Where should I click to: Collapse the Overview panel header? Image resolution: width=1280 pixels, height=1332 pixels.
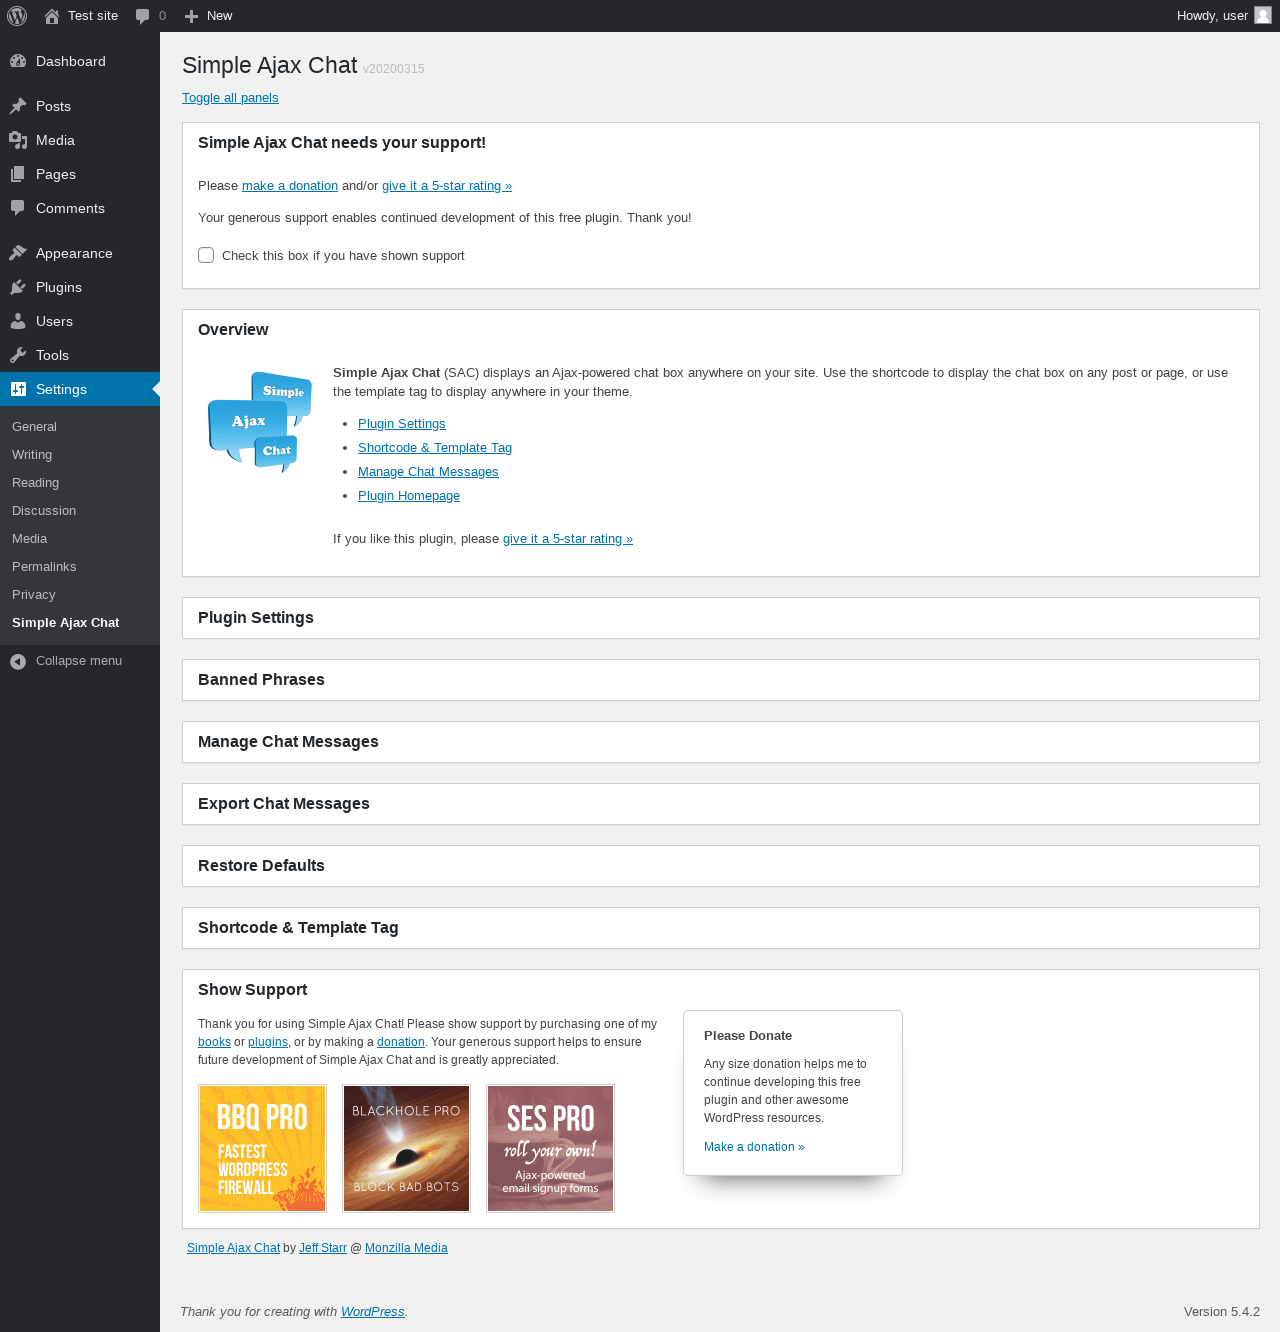click(x=720, y=330)
